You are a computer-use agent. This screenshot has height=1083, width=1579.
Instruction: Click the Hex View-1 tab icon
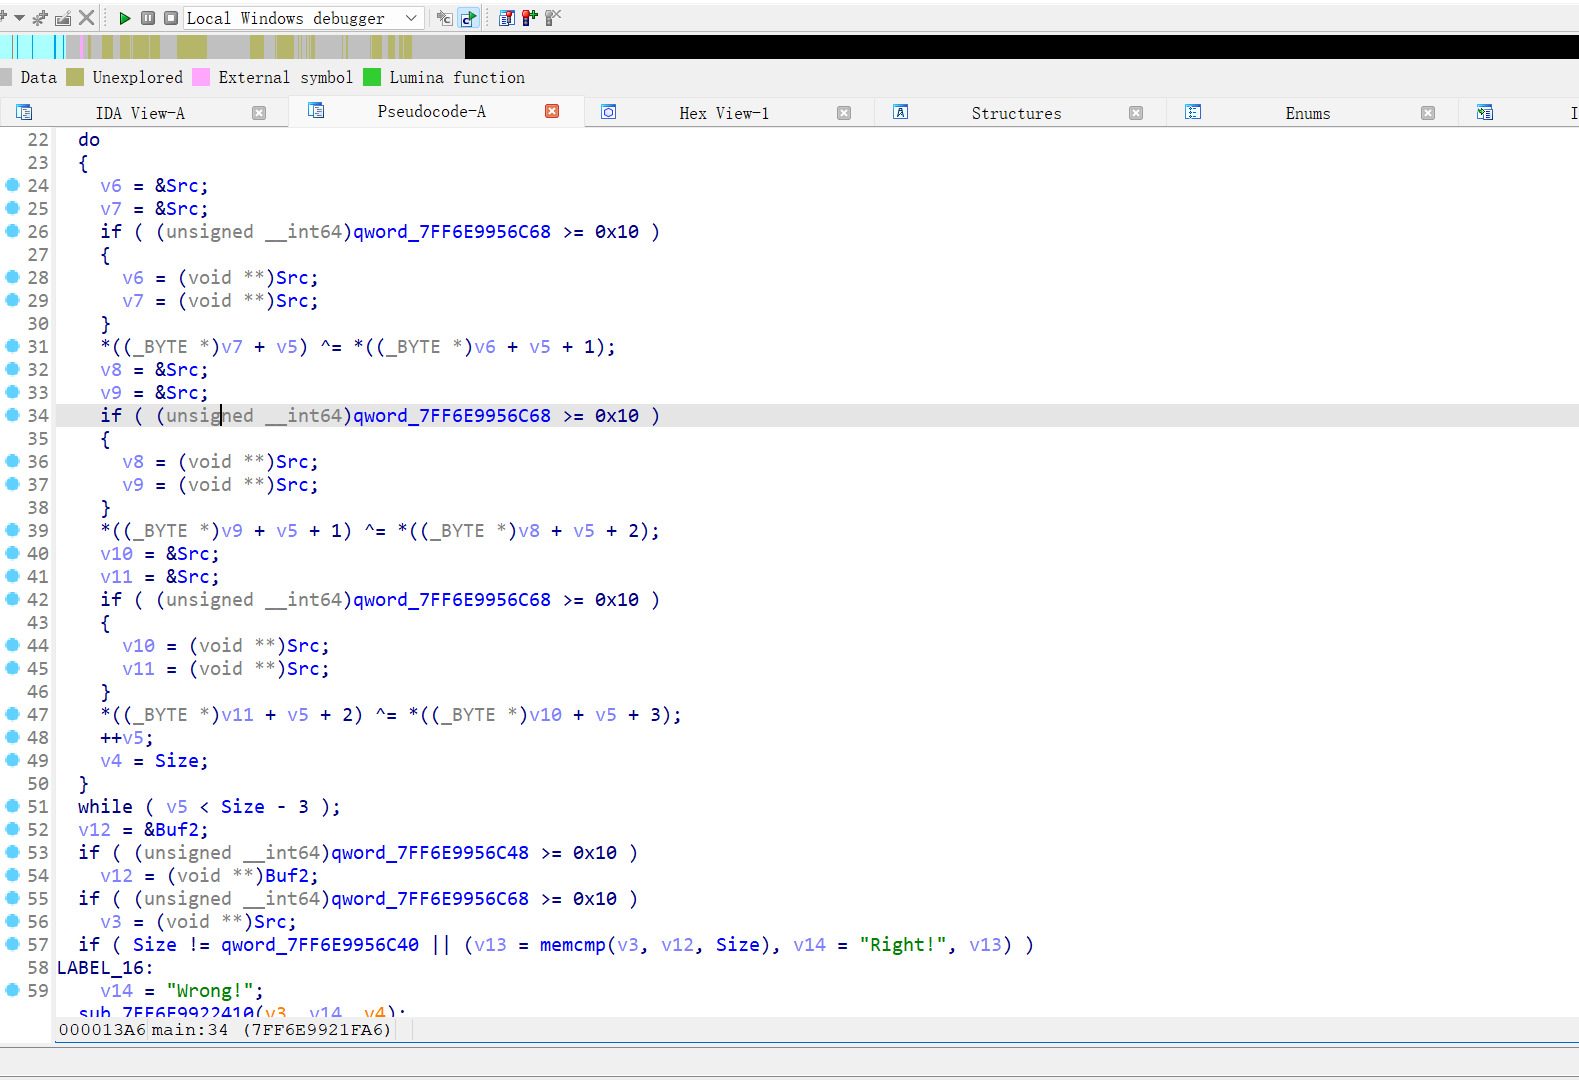[x=608, y=112]
